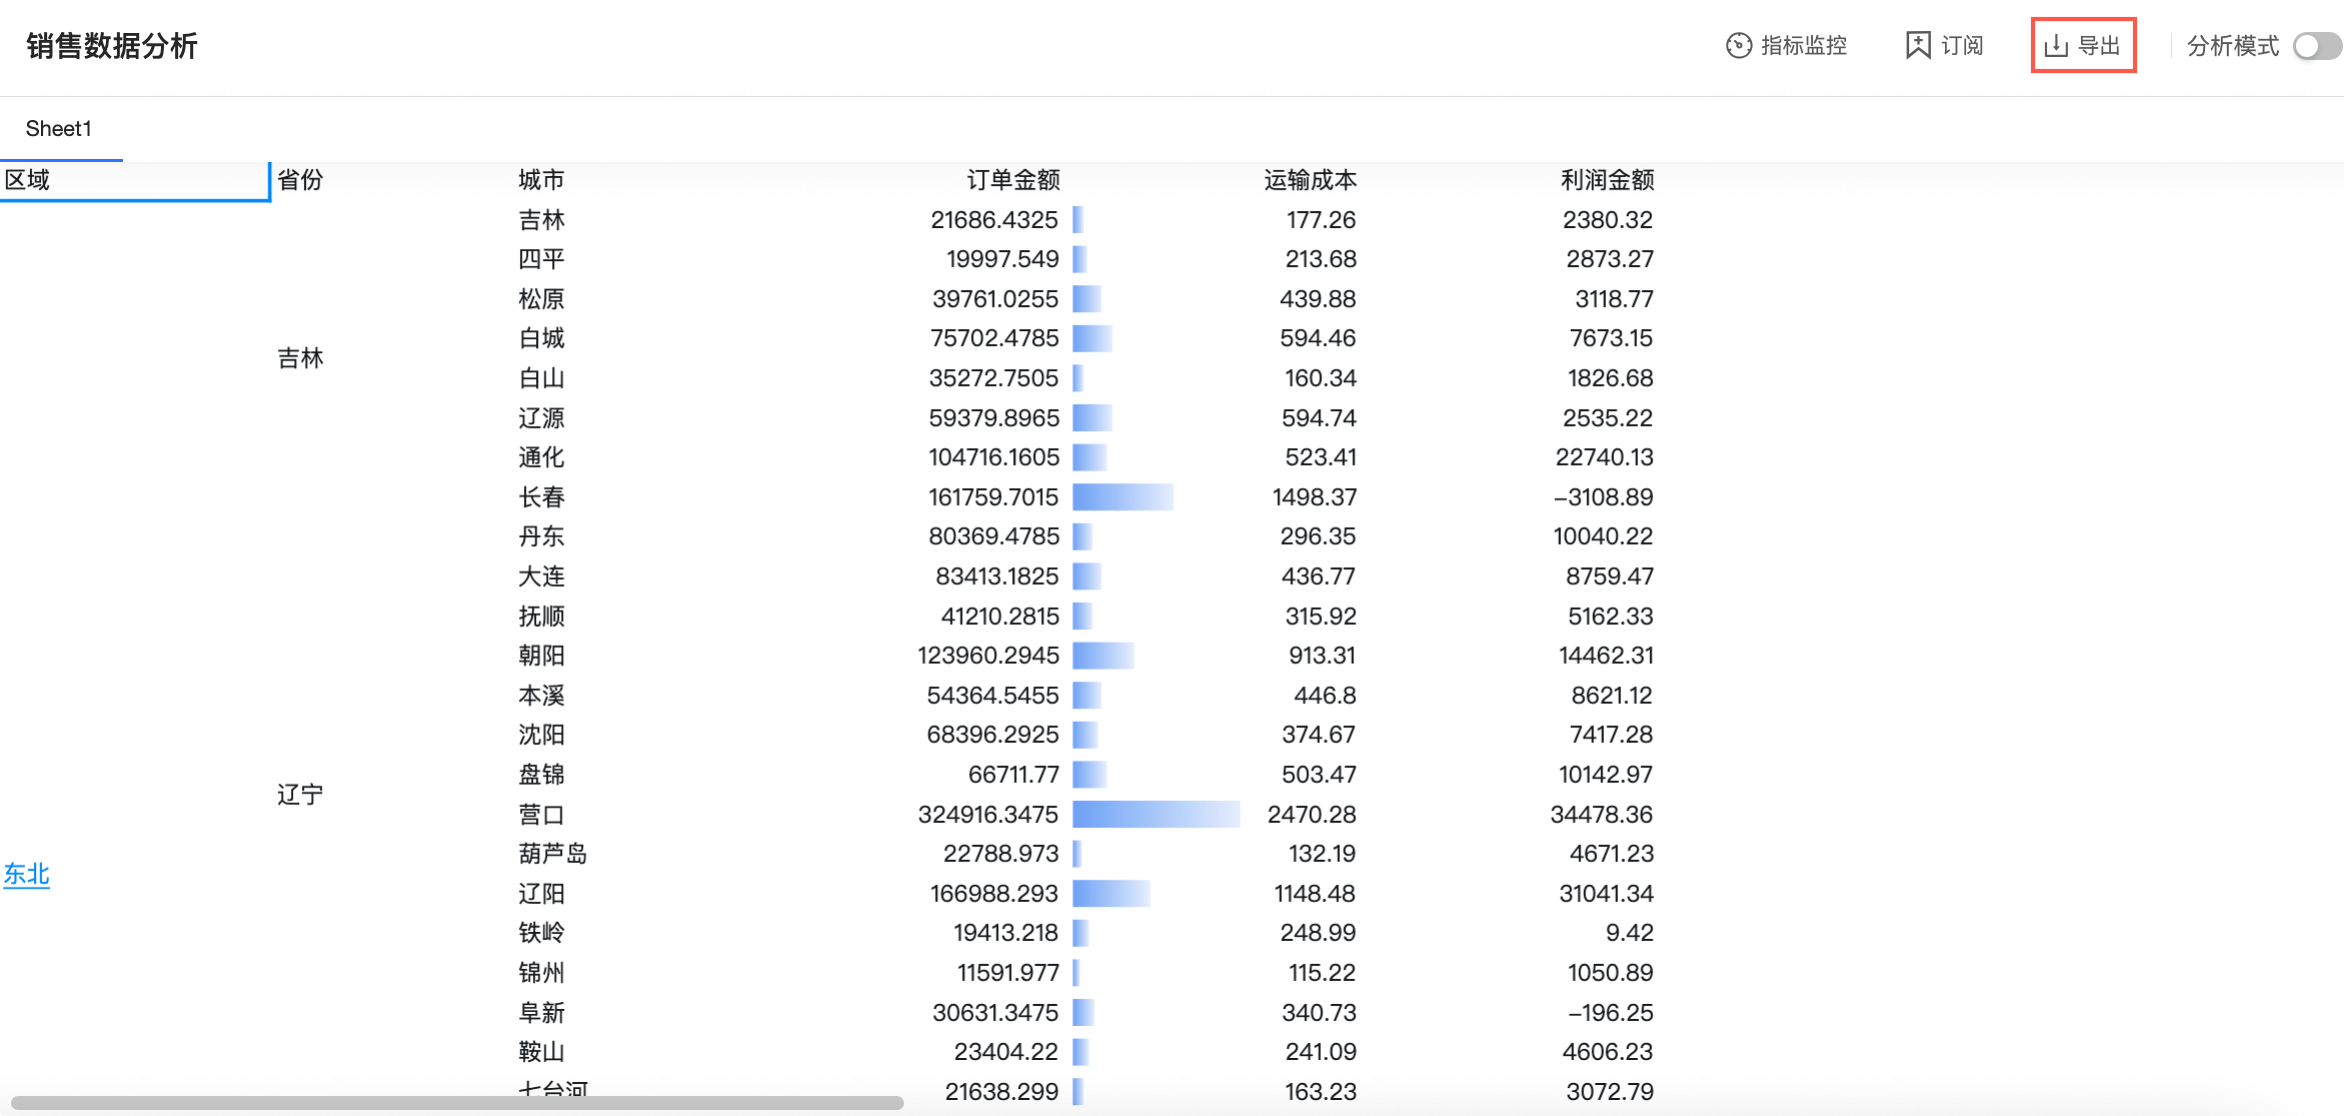Viewport: 2344px width, 1116px height.
Task: Click the 长春 order amount data bar
Action: [x=1123, y=497]
